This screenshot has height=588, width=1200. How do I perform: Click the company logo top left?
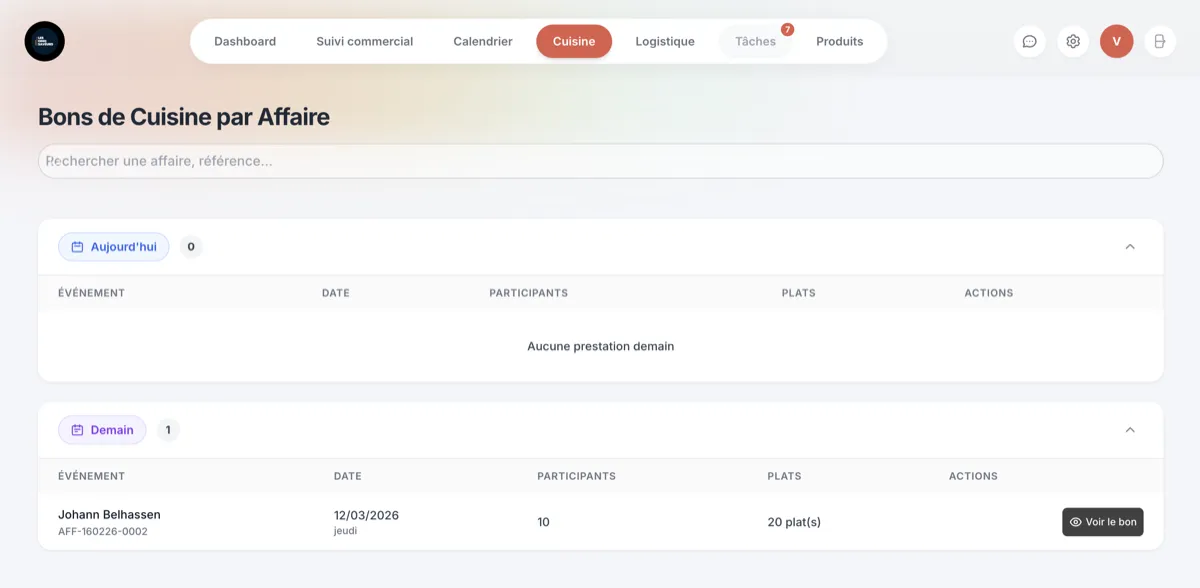(44, 41)
